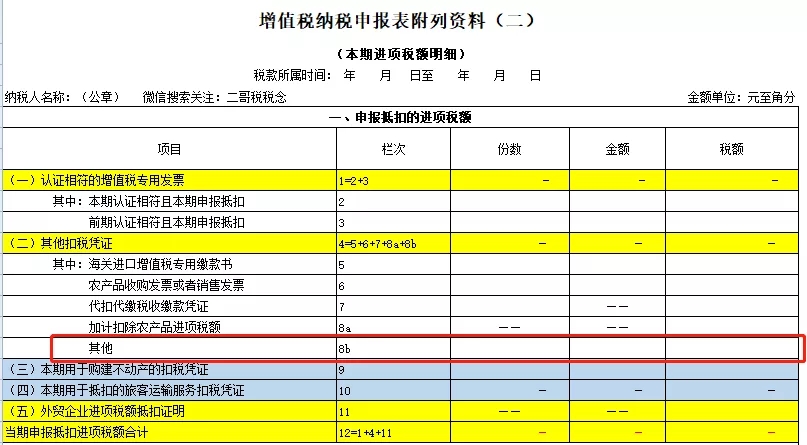Image resolution: width=807 pixels, height=445 pixels.
Task: Click the 金额 cell in row 8b
Action: [x=617, y=348]
